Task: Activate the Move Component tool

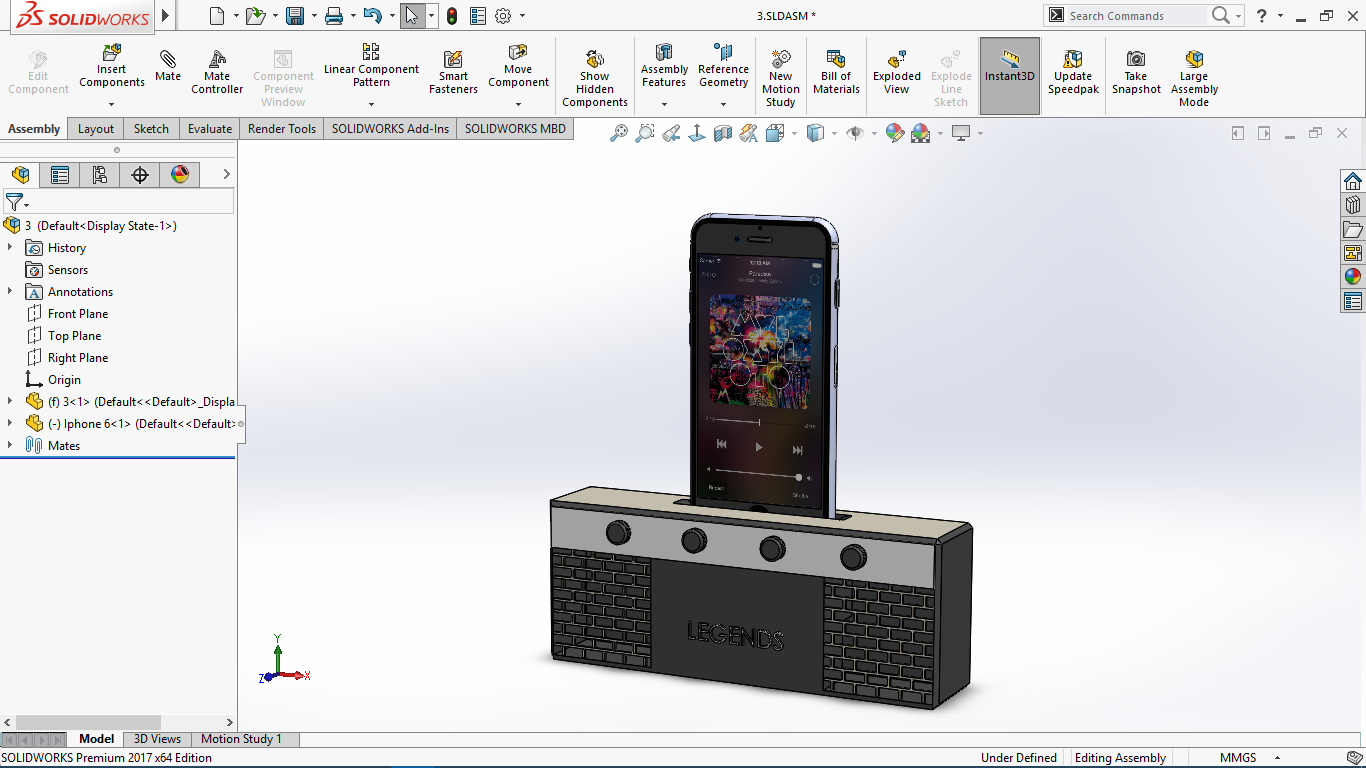Action: tap(518, 66)
